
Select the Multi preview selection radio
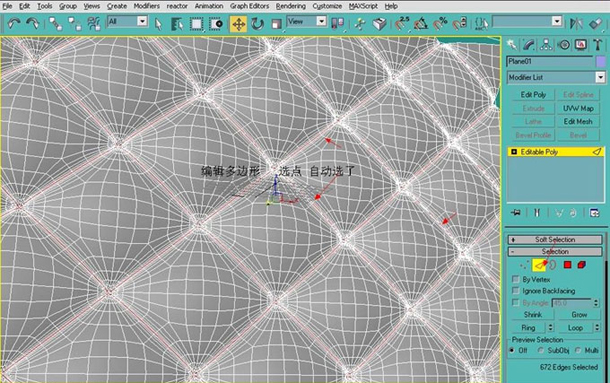click(578, 350)
